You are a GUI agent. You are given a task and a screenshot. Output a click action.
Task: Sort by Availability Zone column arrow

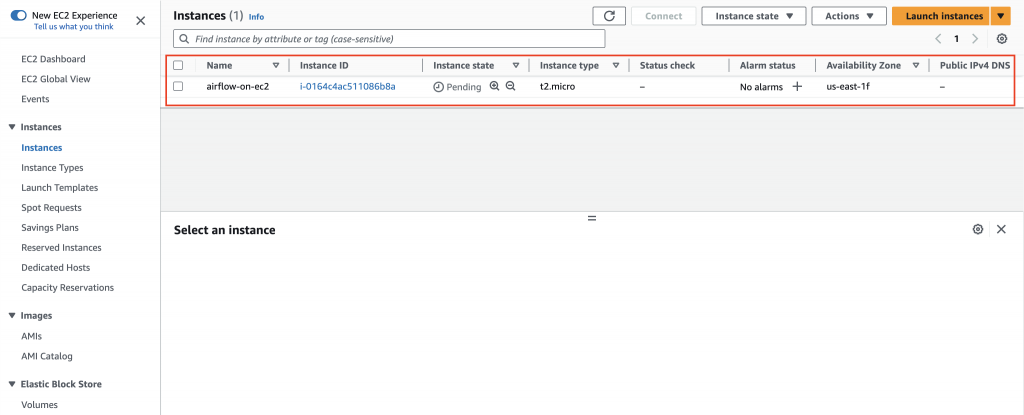(916, 65)
